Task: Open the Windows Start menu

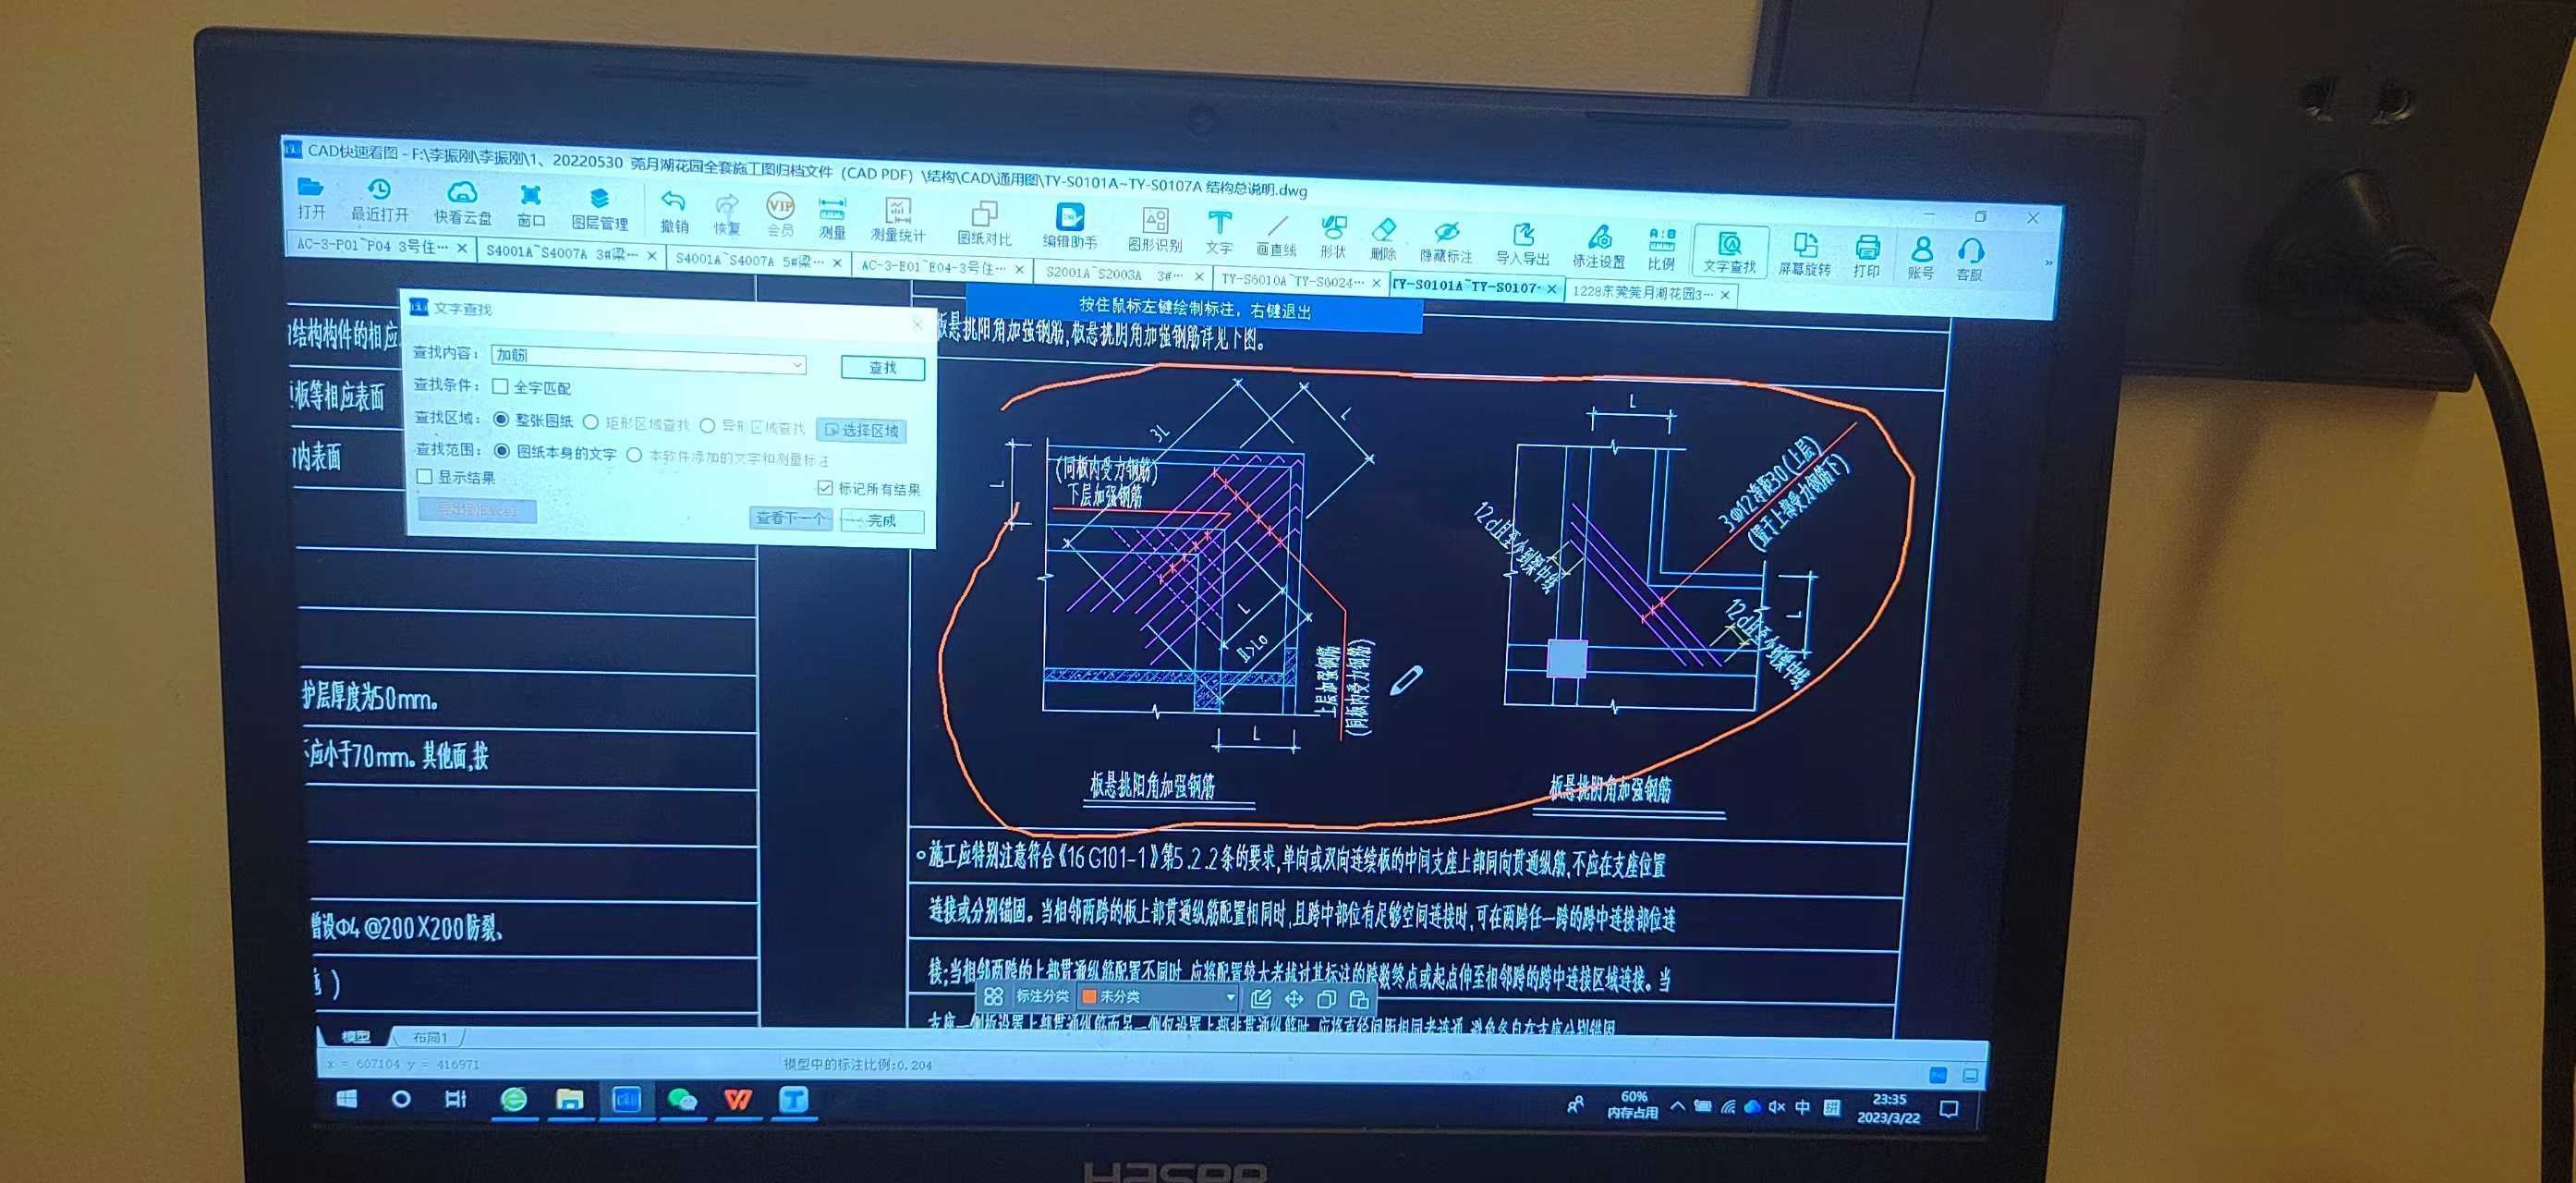Action: pyautogui.click(x=347, y=1098)
